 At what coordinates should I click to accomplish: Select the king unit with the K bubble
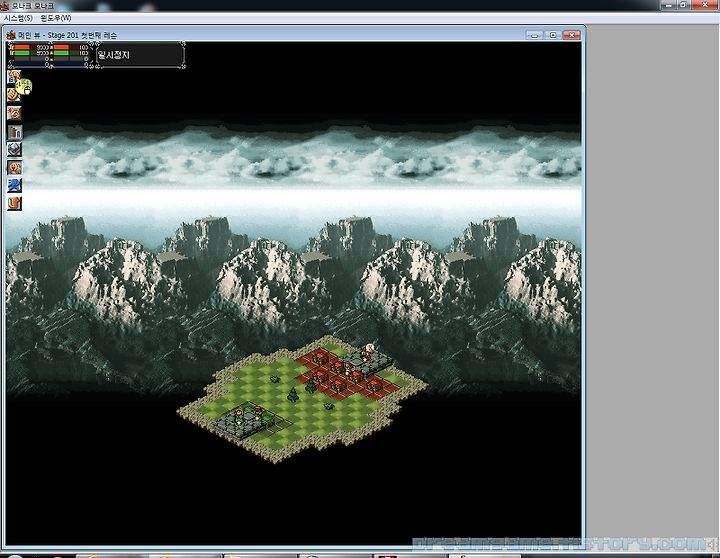pyautogui.click(x=367, y=352)
